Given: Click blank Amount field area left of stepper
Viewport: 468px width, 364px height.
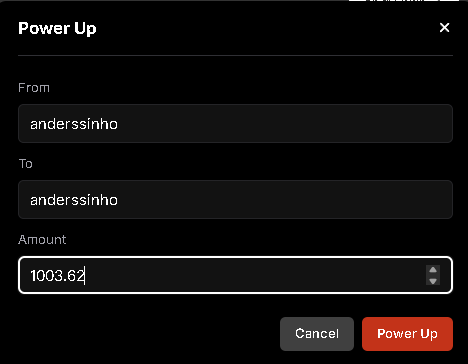Looking at the screenshot, I should click(x=253, y=275).
